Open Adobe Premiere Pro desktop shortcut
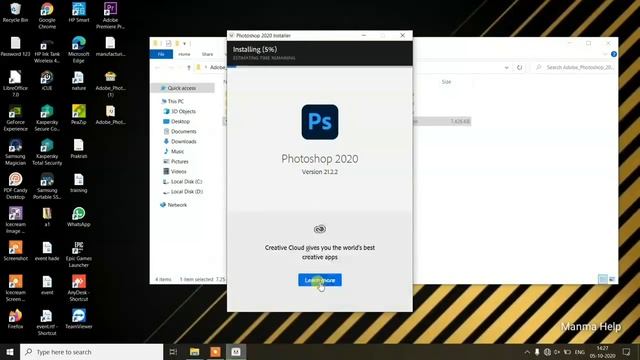 click(110, 16)
